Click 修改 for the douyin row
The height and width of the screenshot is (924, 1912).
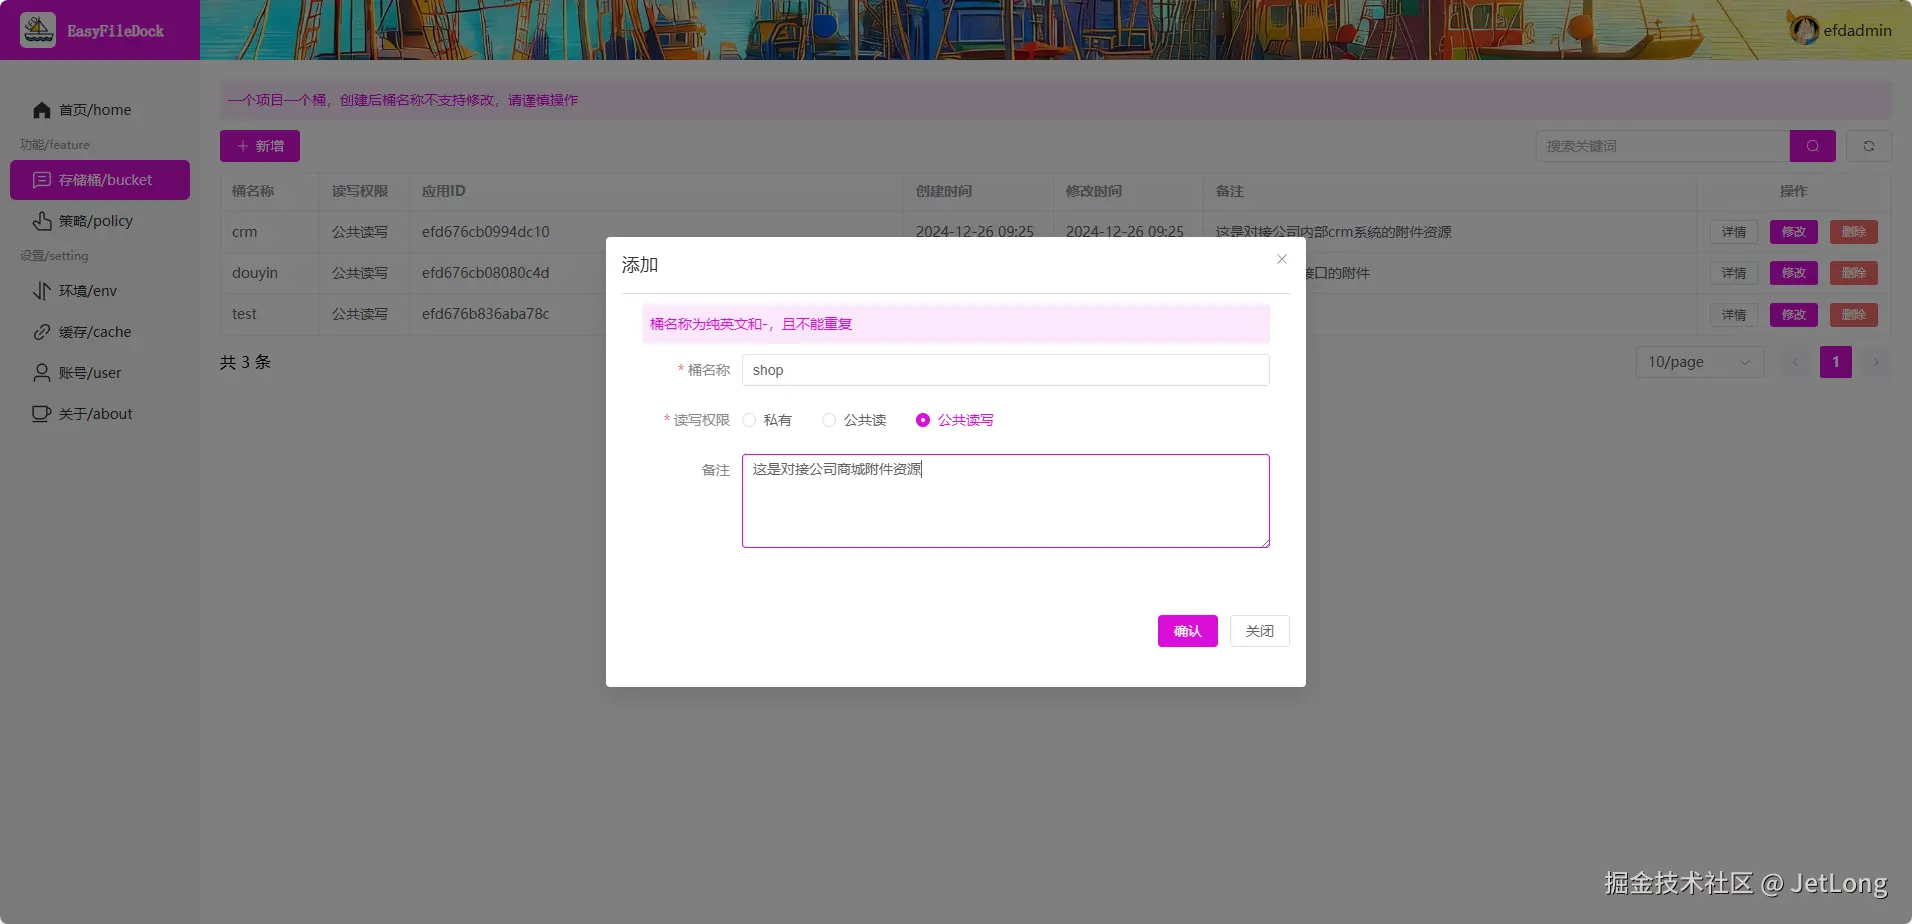click(x=1794, y=273)
